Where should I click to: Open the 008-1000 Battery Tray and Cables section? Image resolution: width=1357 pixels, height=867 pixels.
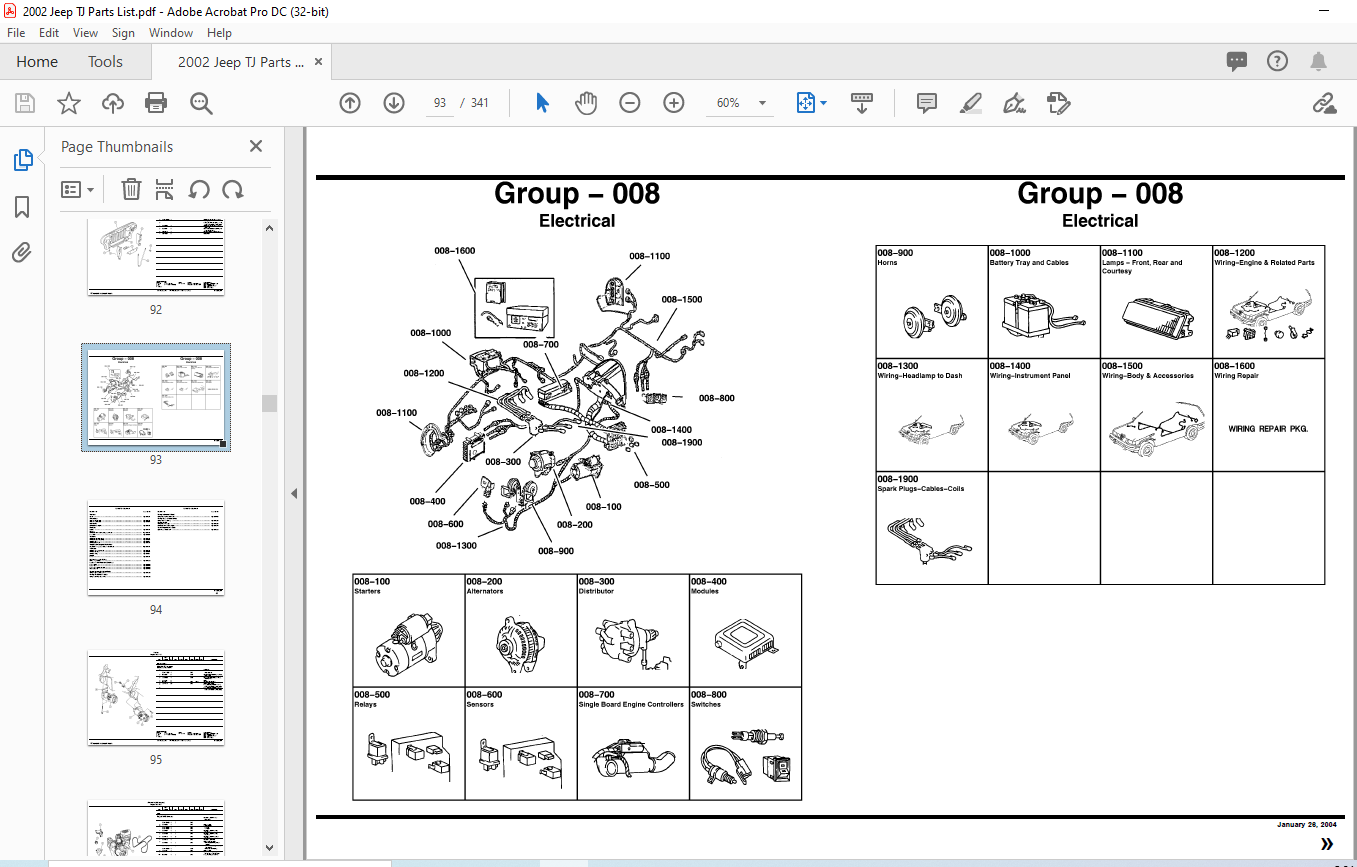[1044, 302]
